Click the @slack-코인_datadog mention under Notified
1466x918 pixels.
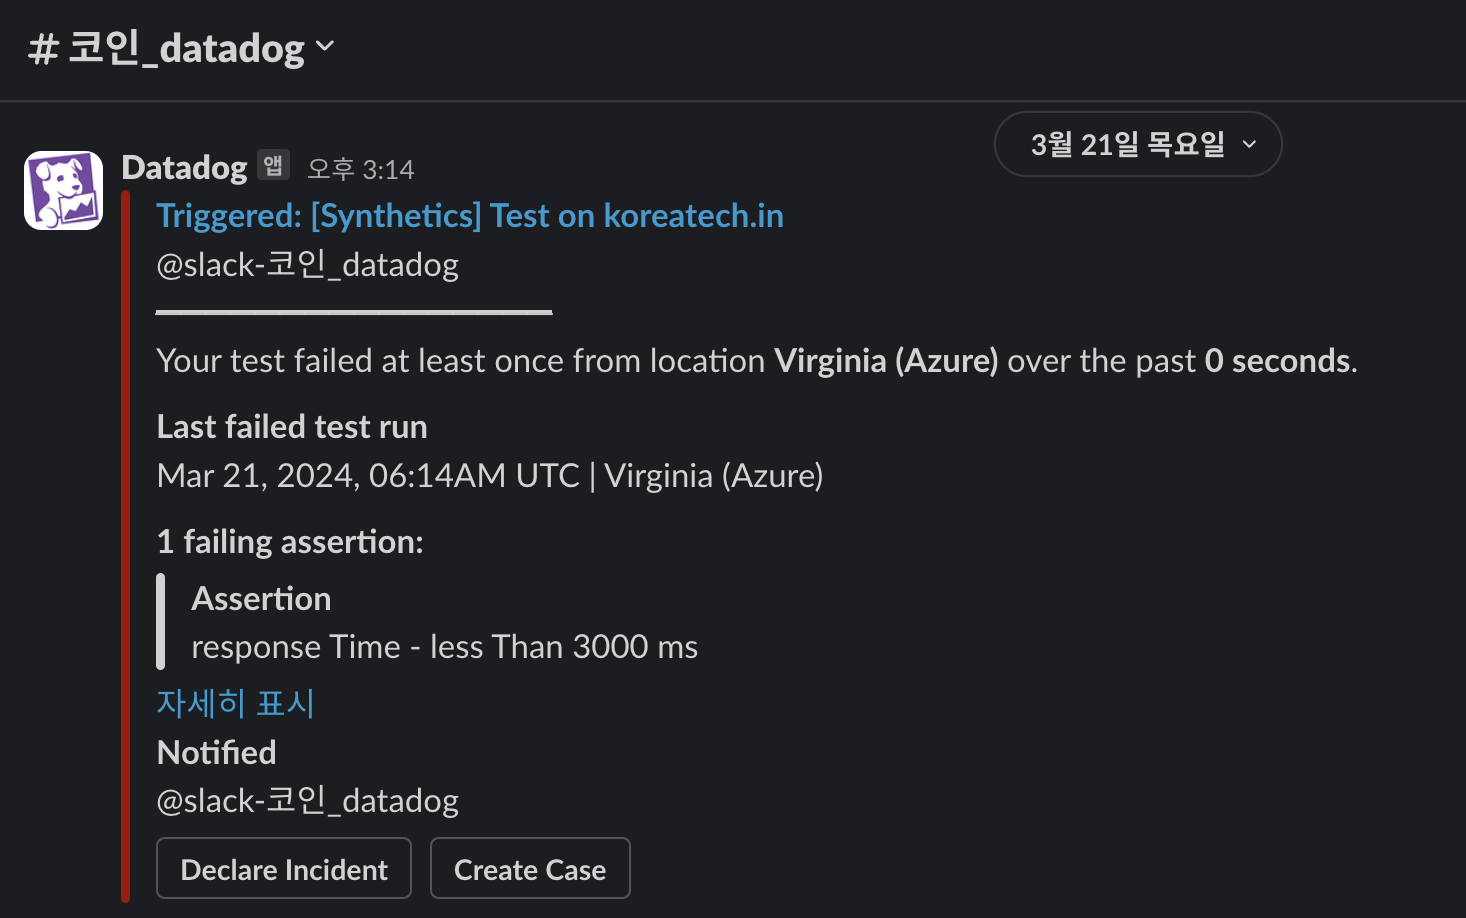pos(308,801)
